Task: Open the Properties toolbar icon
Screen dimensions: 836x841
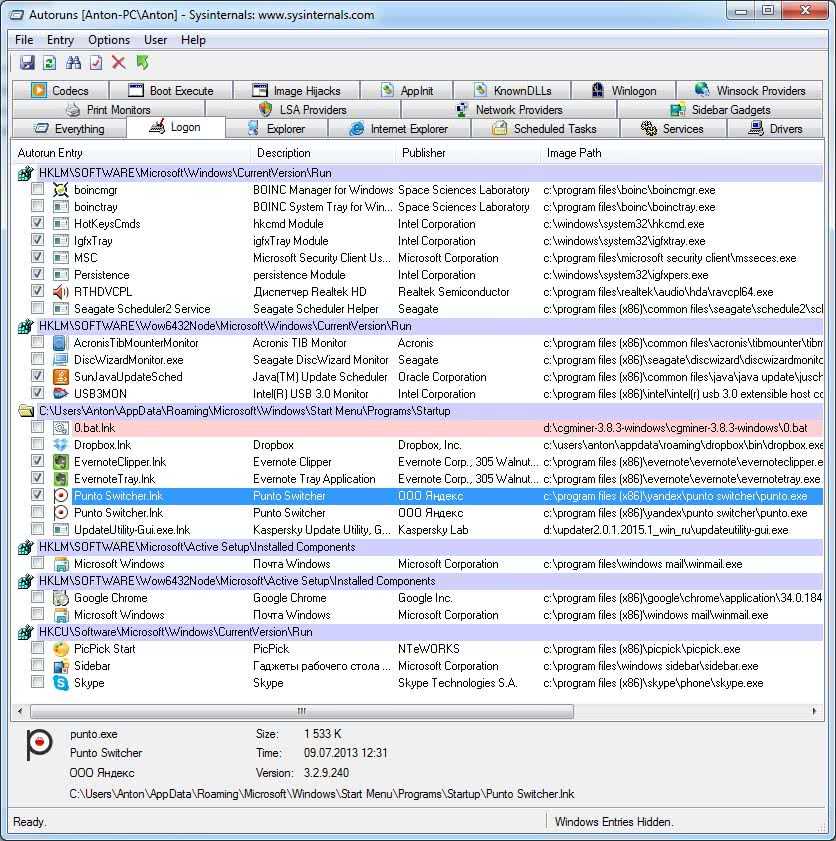Action: [96, 63]
